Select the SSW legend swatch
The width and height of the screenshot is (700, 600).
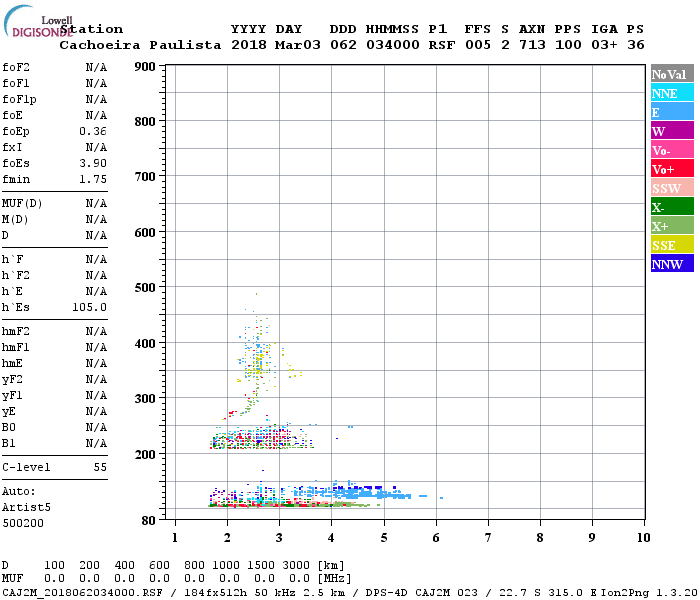pyautogui.click(x=672, y=188)
